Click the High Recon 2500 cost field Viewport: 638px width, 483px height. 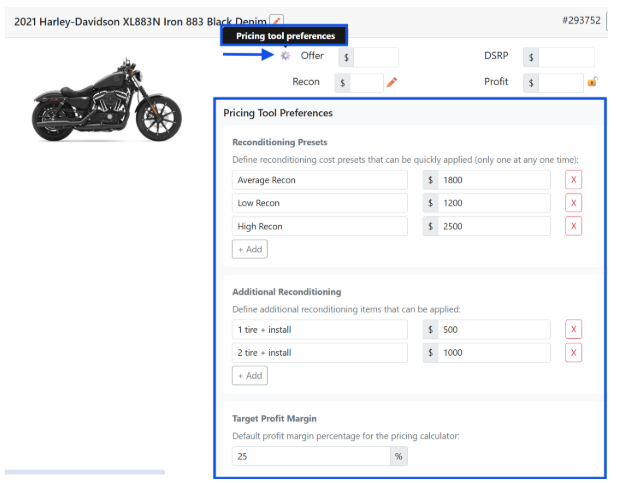click(494, 226)
